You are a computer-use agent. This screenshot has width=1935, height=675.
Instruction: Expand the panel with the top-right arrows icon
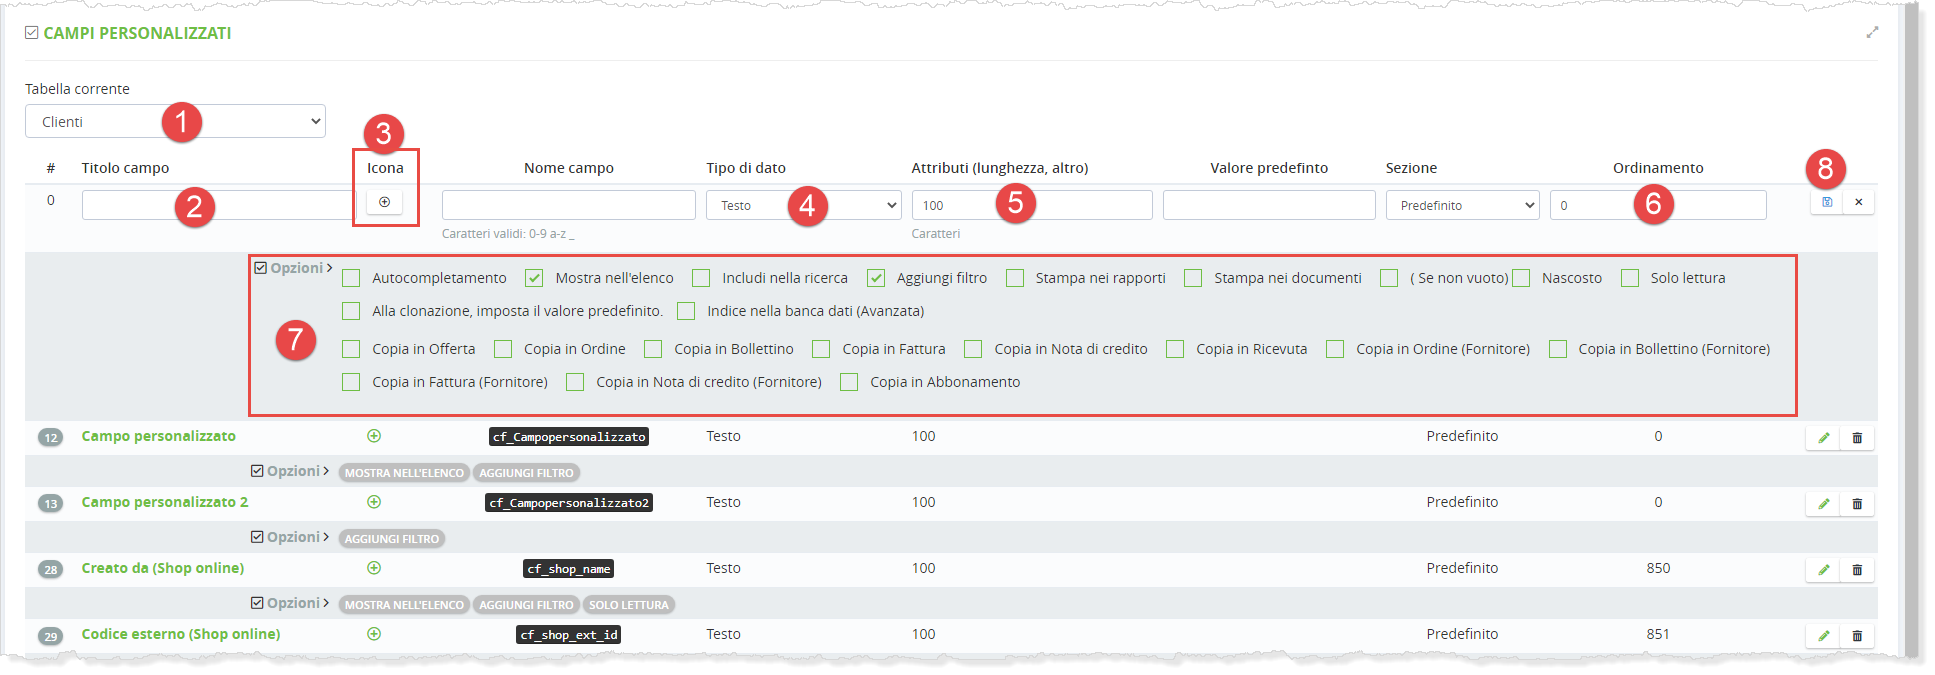1872,33
